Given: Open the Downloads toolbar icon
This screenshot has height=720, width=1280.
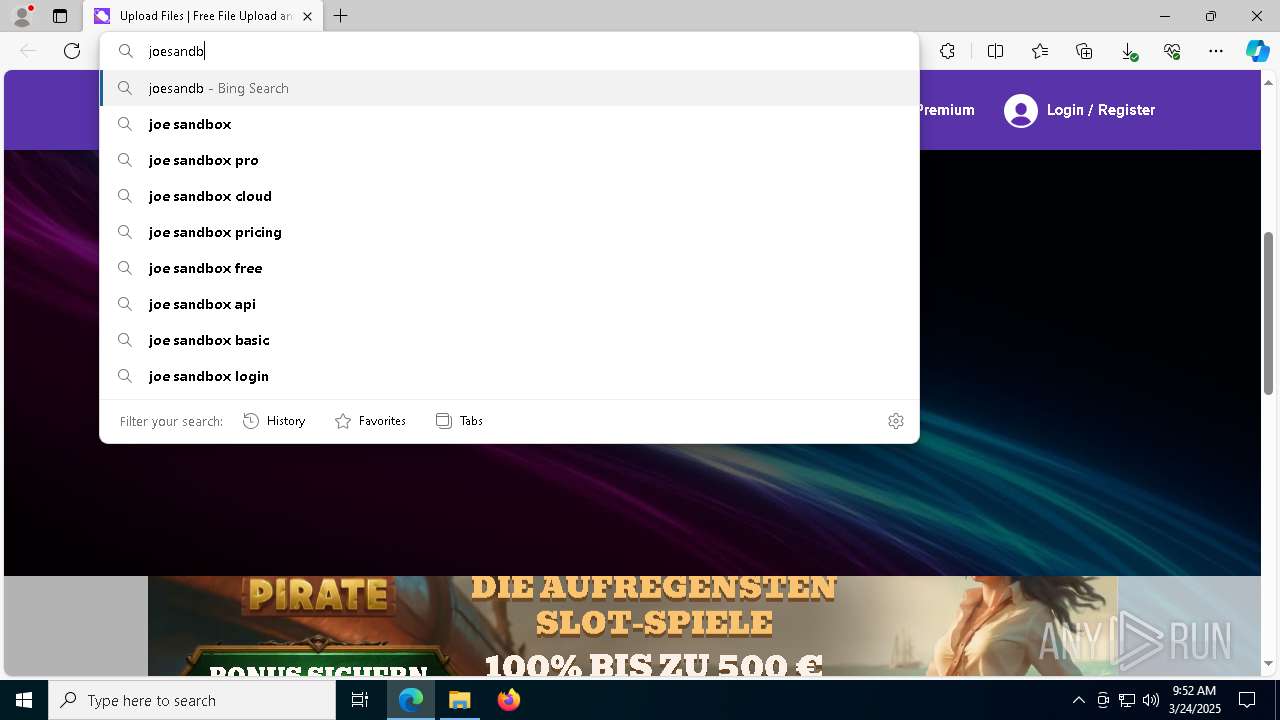Looking at the screenshot, I should point(1128,51).
